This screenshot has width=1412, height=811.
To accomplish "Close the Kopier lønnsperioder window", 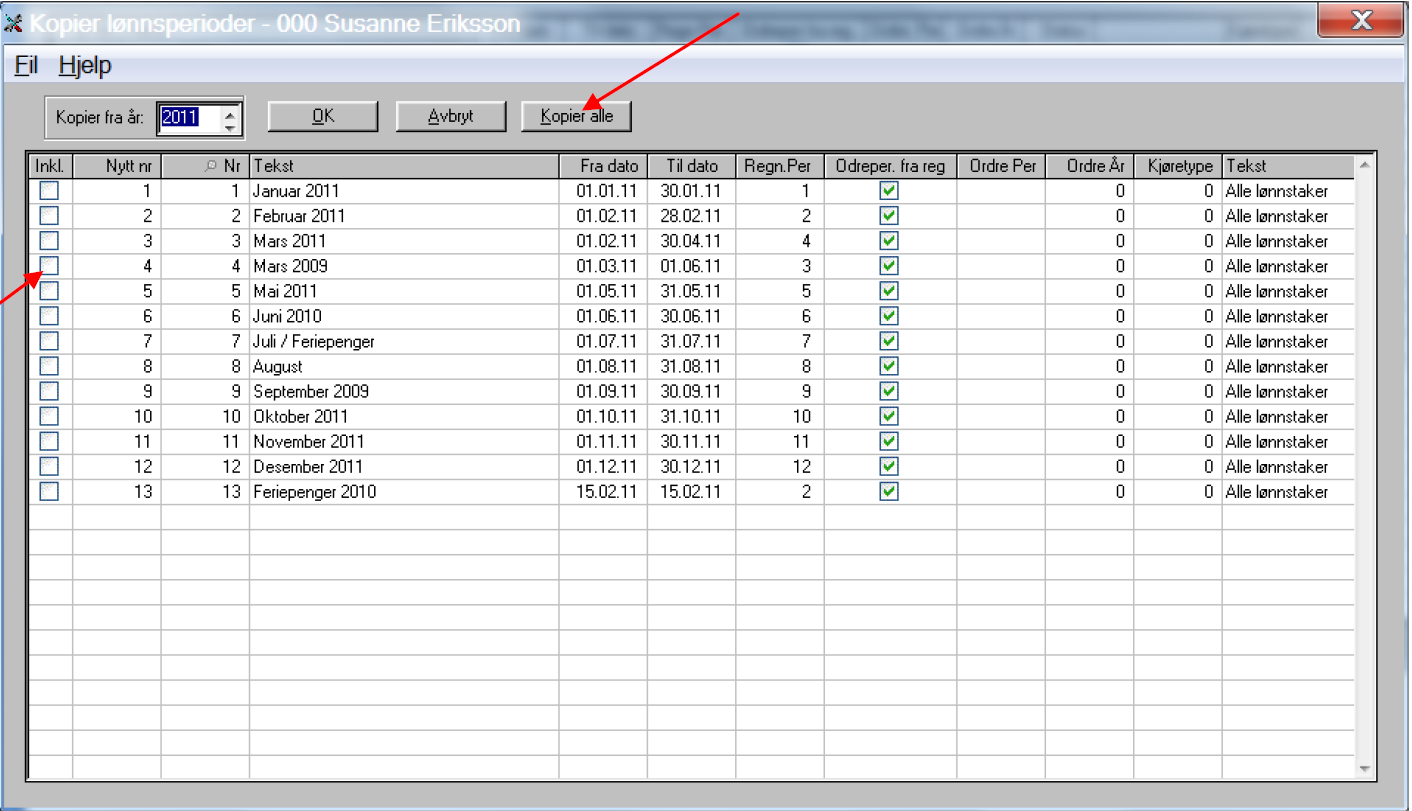I will coord(1360,20).
